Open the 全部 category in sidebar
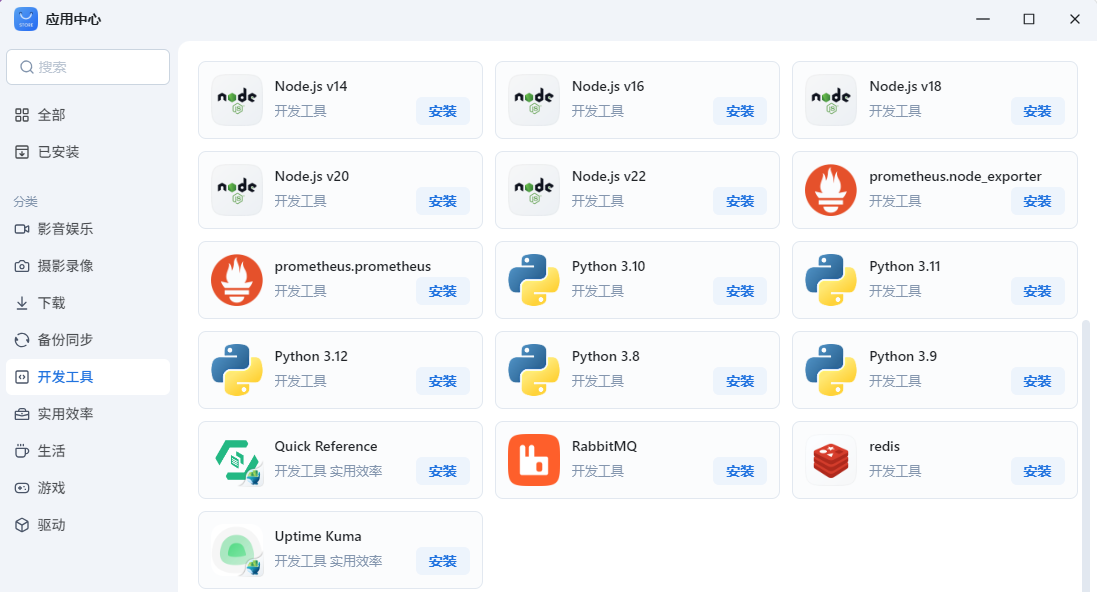Image resolution: width=1097 pixels, height=592 pixels. 52,115
